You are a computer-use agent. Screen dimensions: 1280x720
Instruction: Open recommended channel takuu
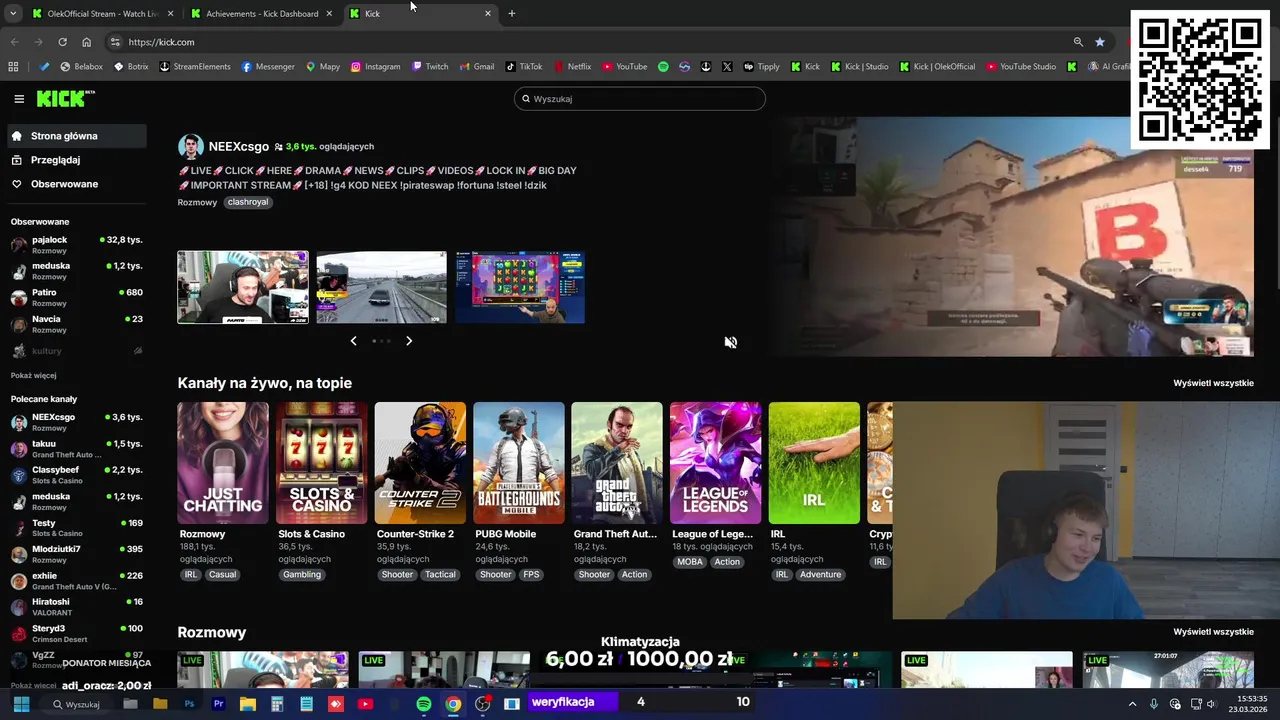click(77, 449)
